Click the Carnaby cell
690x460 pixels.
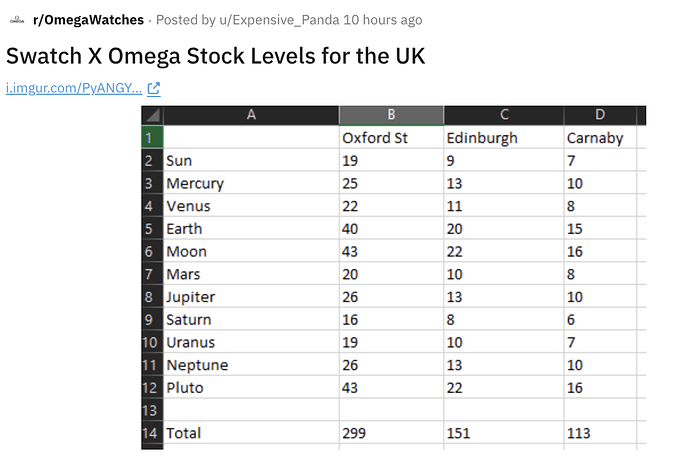tap(600, 137)
